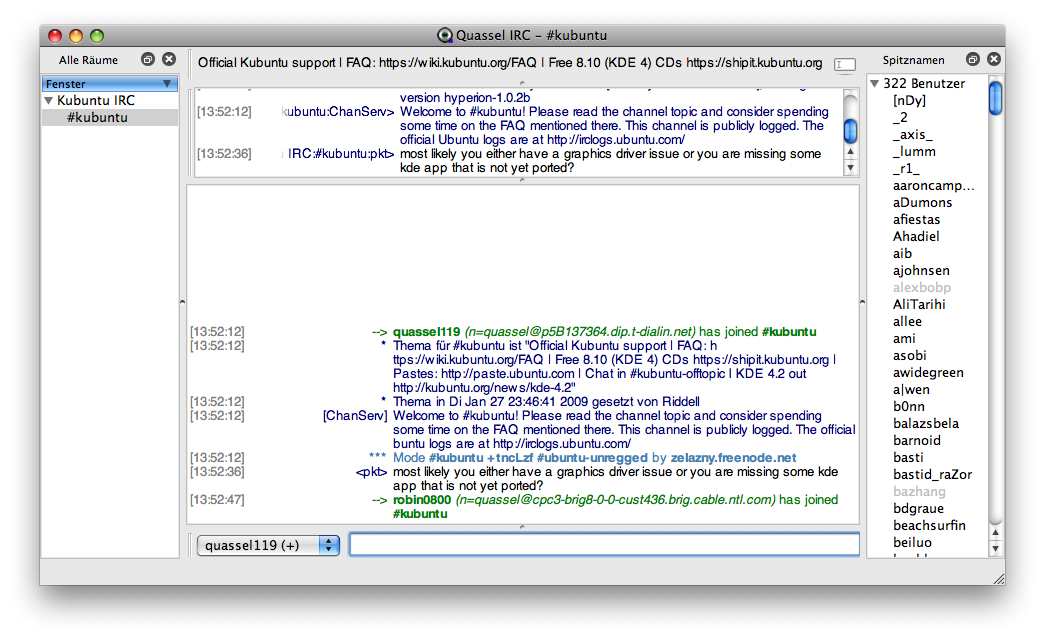Open the paste.ubuntu.com link in chat
Viewport: 1045px width, 640px height.
point(508,374)
